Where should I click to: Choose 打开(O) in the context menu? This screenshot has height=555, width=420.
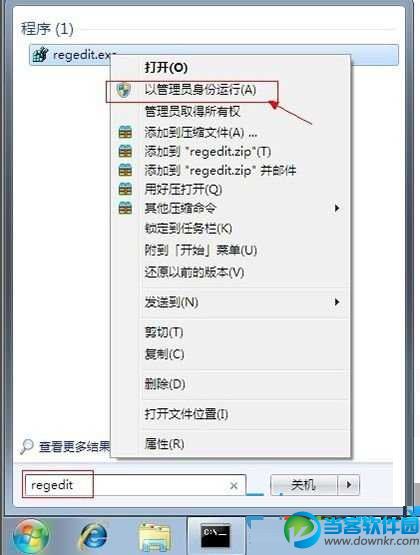point(166,67)
